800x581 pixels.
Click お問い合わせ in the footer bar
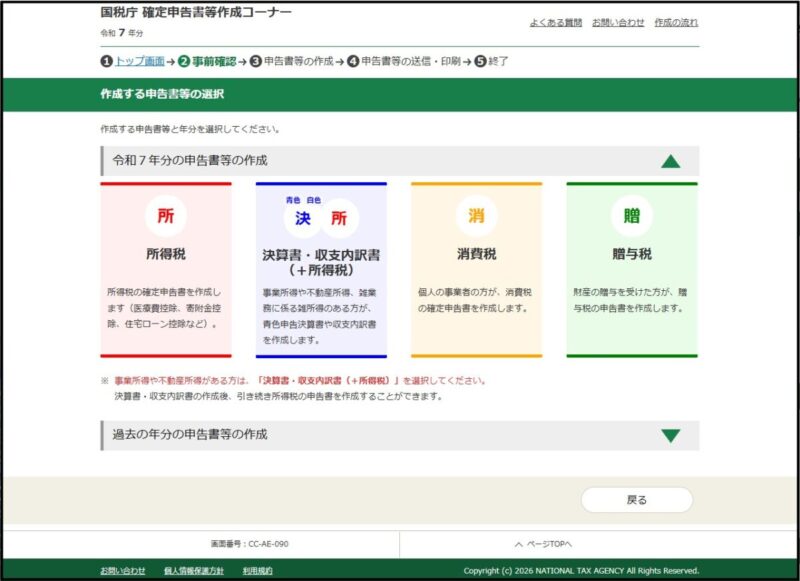tap(122, 571)
